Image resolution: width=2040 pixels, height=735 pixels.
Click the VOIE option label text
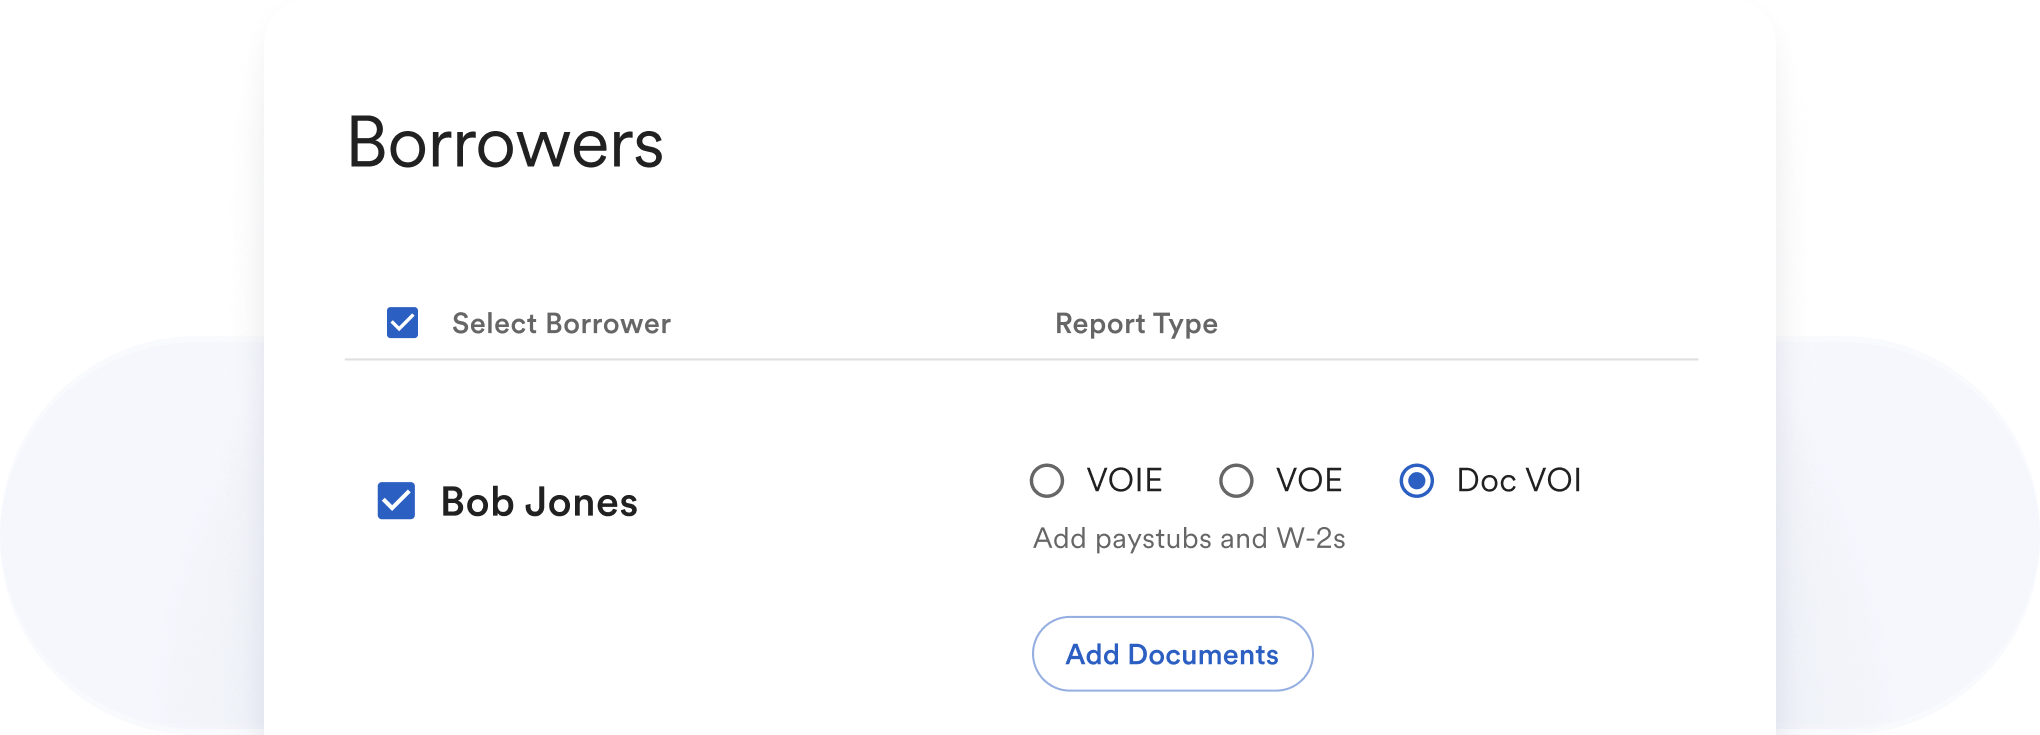tap(1124, 481)
